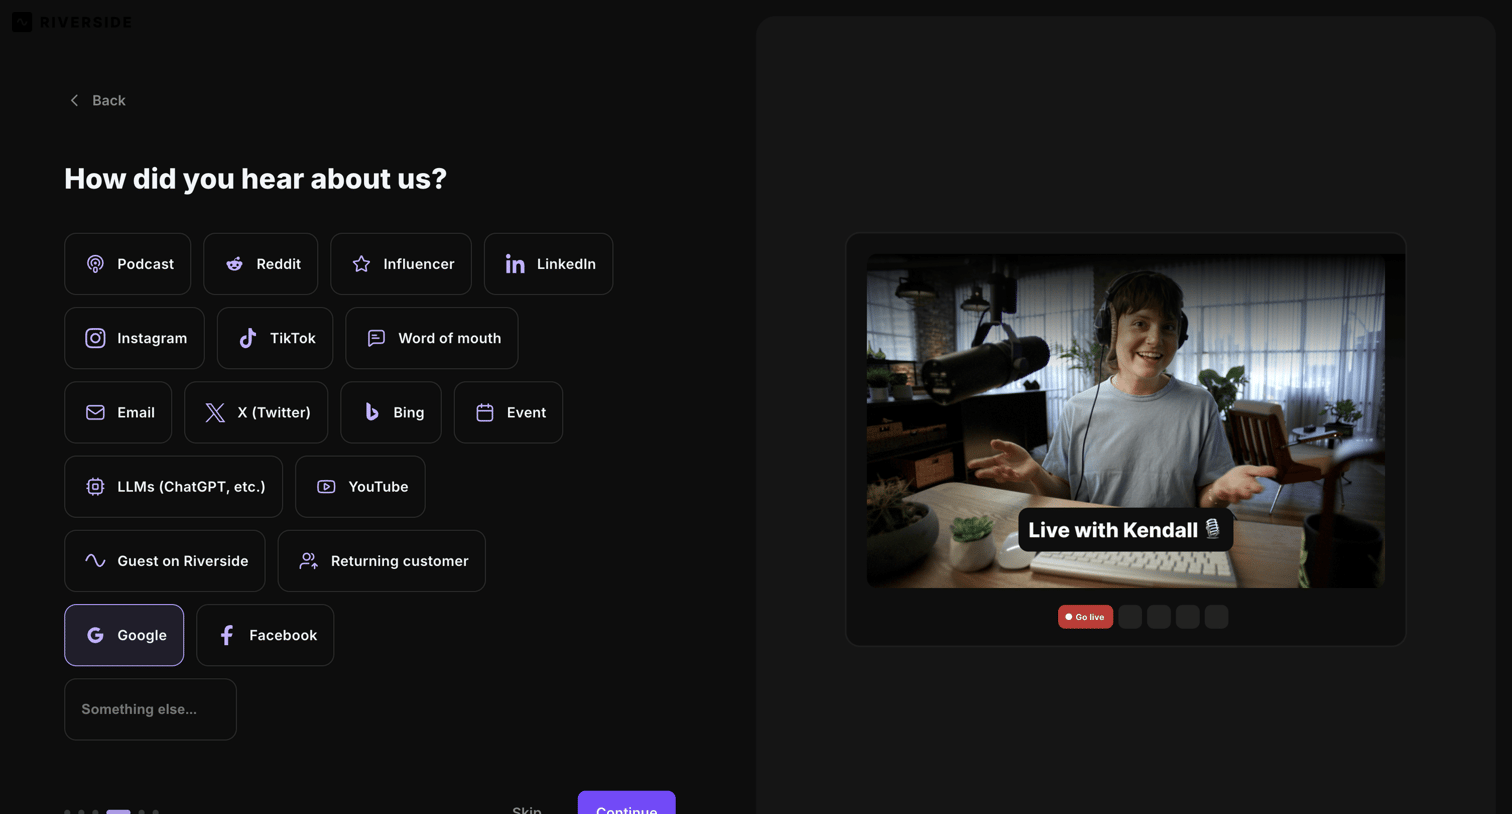
Task: Select the LLMs (ChatGPT, etc.) chip option
Action: (x=173, y=487)
